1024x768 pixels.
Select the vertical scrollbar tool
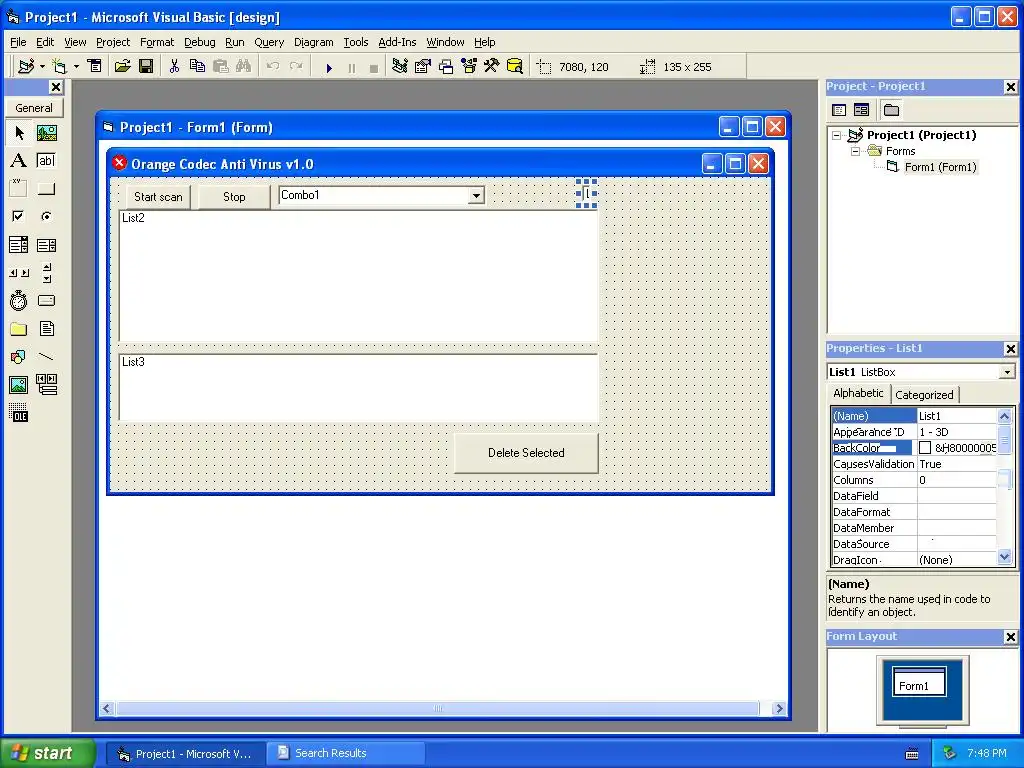[x=46, y=273]
